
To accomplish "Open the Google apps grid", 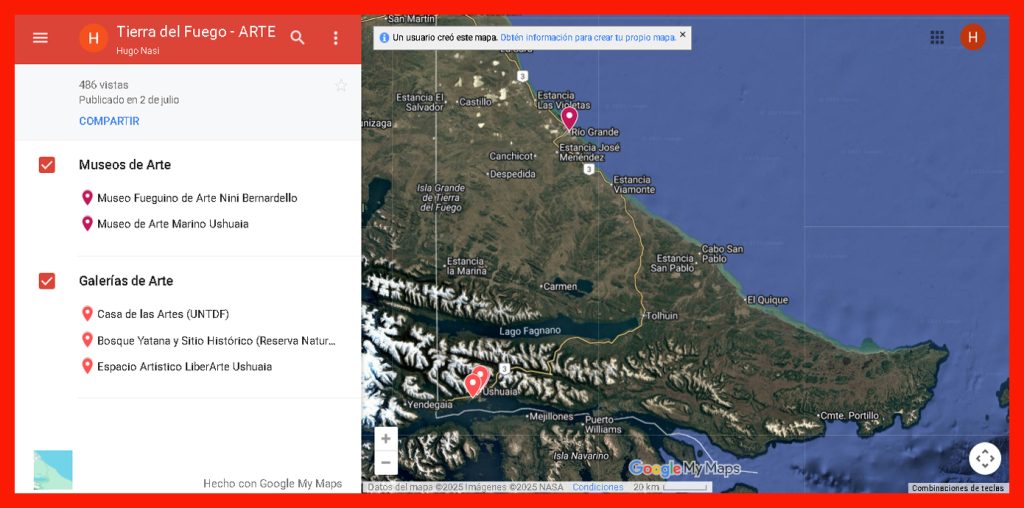I will click(x=937, y=37).
